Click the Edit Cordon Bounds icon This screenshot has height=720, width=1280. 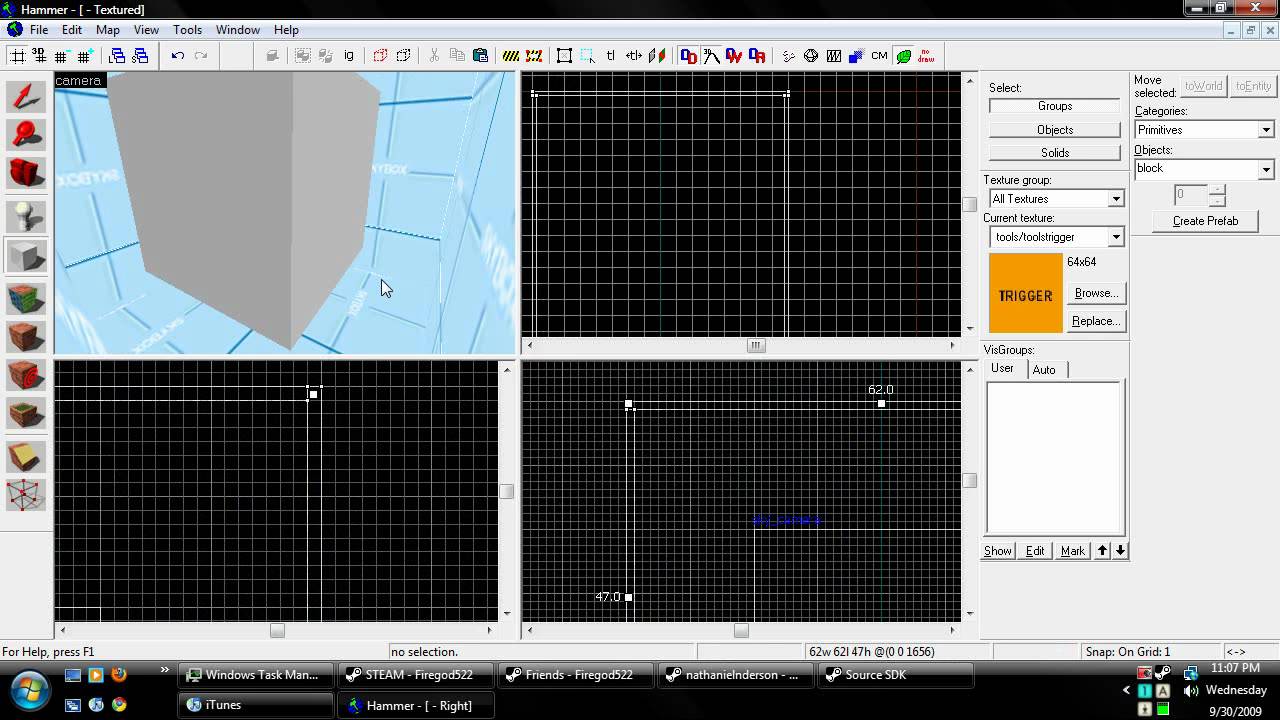tap(534, 56)
